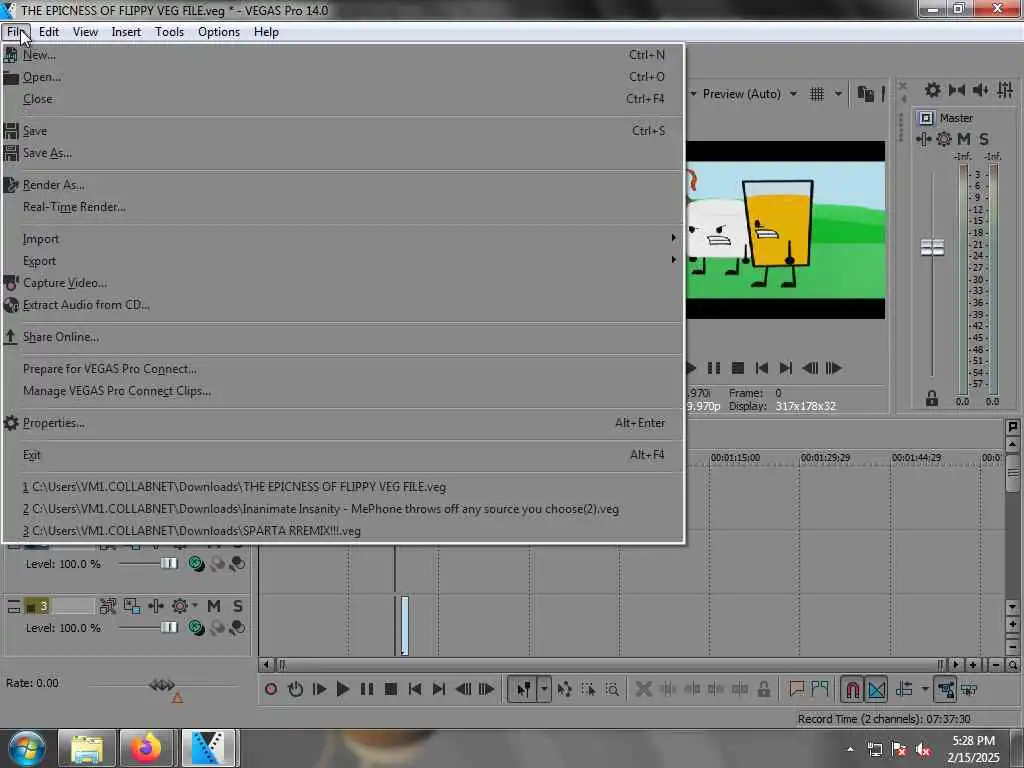Click the Play button in the timeline transport

pyautogui.click(x=343, y=689)
